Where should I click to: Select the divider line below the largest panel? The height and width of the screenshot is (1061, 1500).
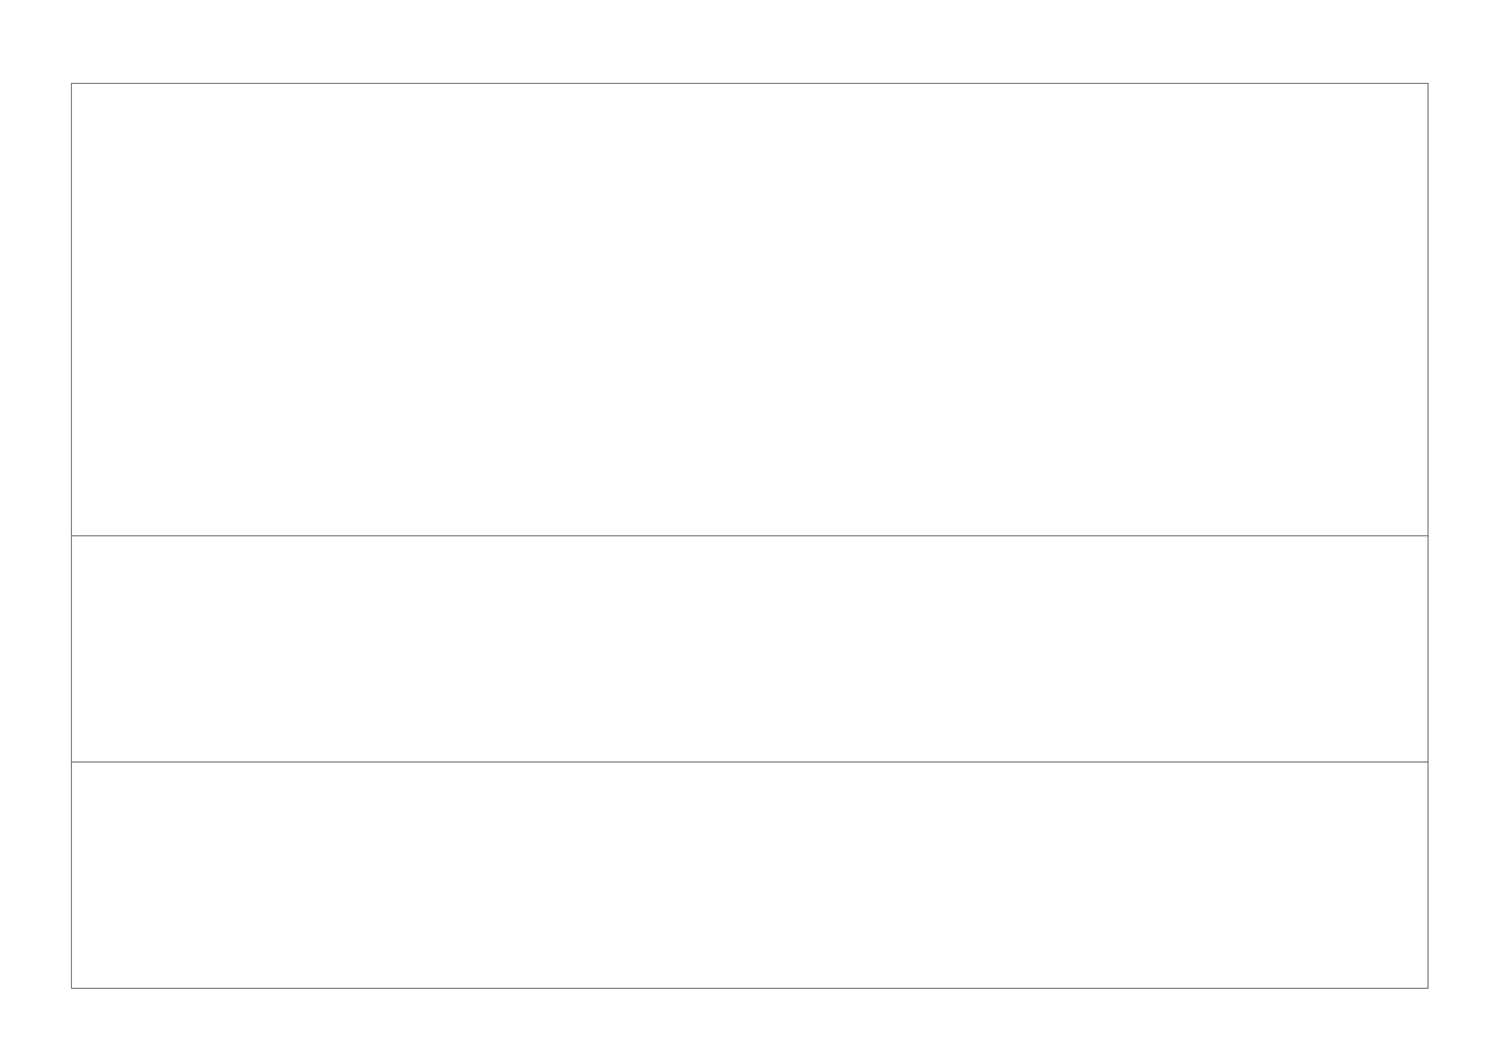(x=750, y=536)
